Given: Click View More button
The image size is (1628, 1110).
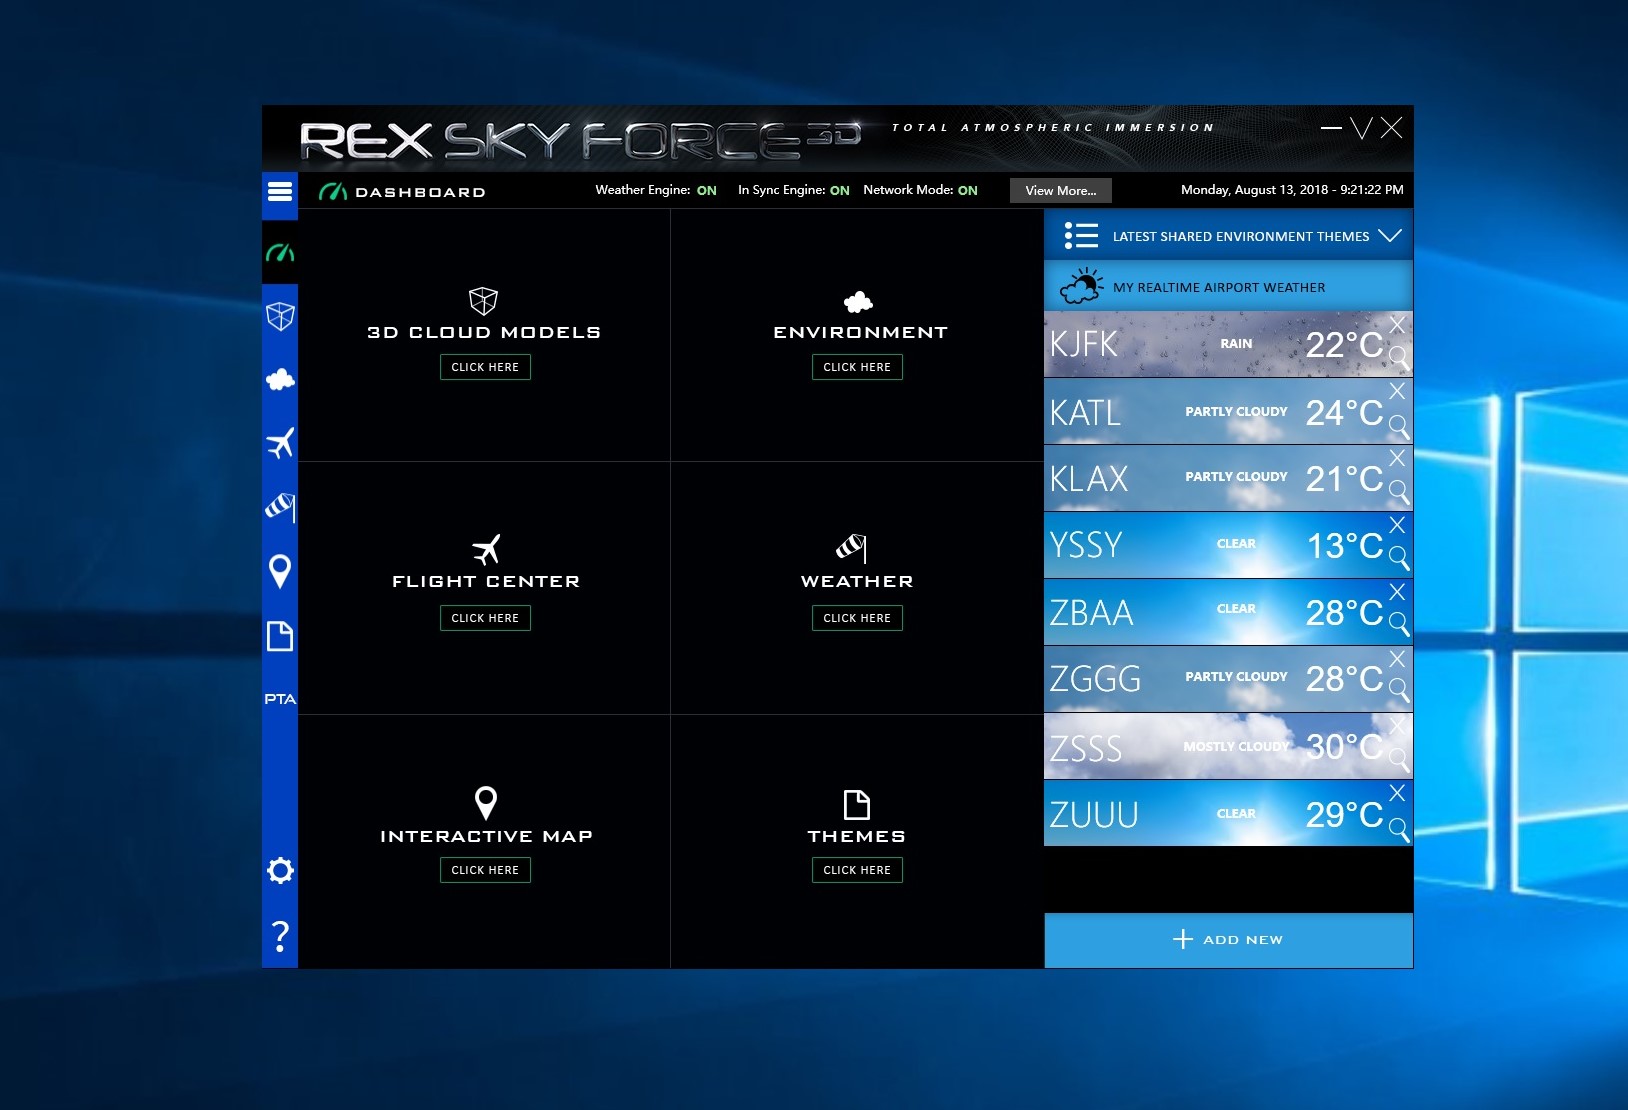Looking at the screenshot, I should pyautogui.click(x=1061, y=191).
